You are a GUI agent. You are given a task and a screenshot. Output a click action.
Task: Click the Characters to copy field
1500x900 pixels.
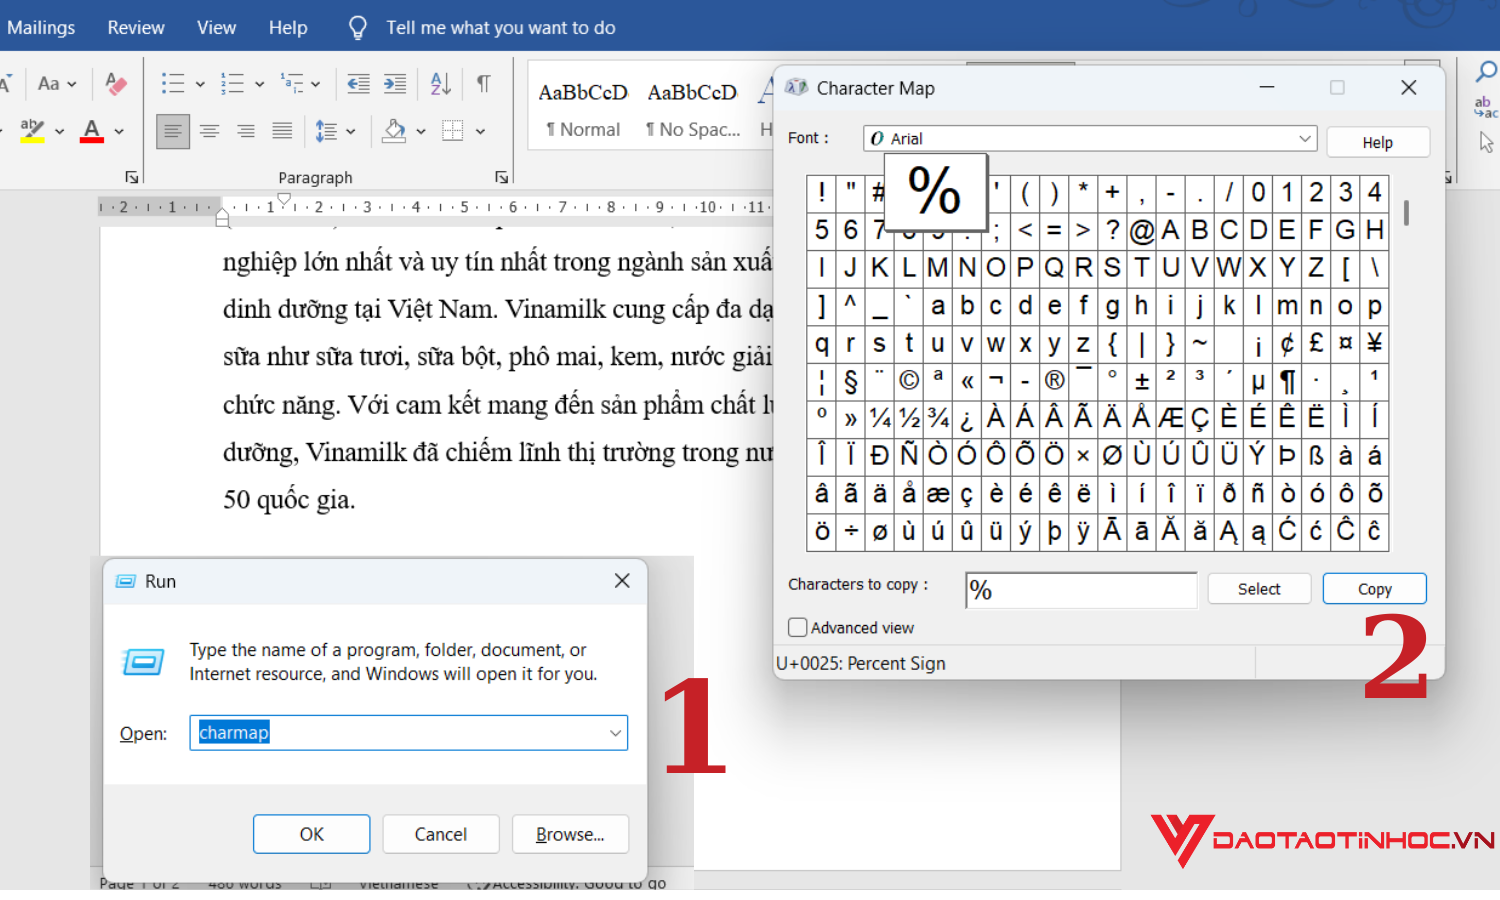1081,590
